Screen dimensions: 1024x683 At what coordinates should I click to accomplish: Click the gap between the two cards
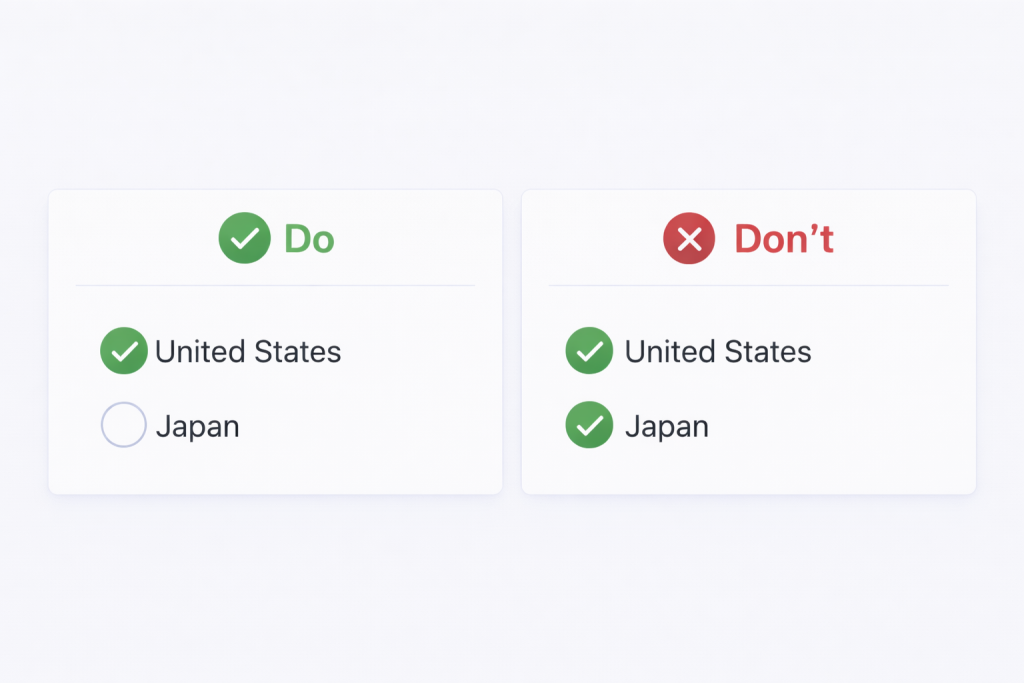coord(512,340)
